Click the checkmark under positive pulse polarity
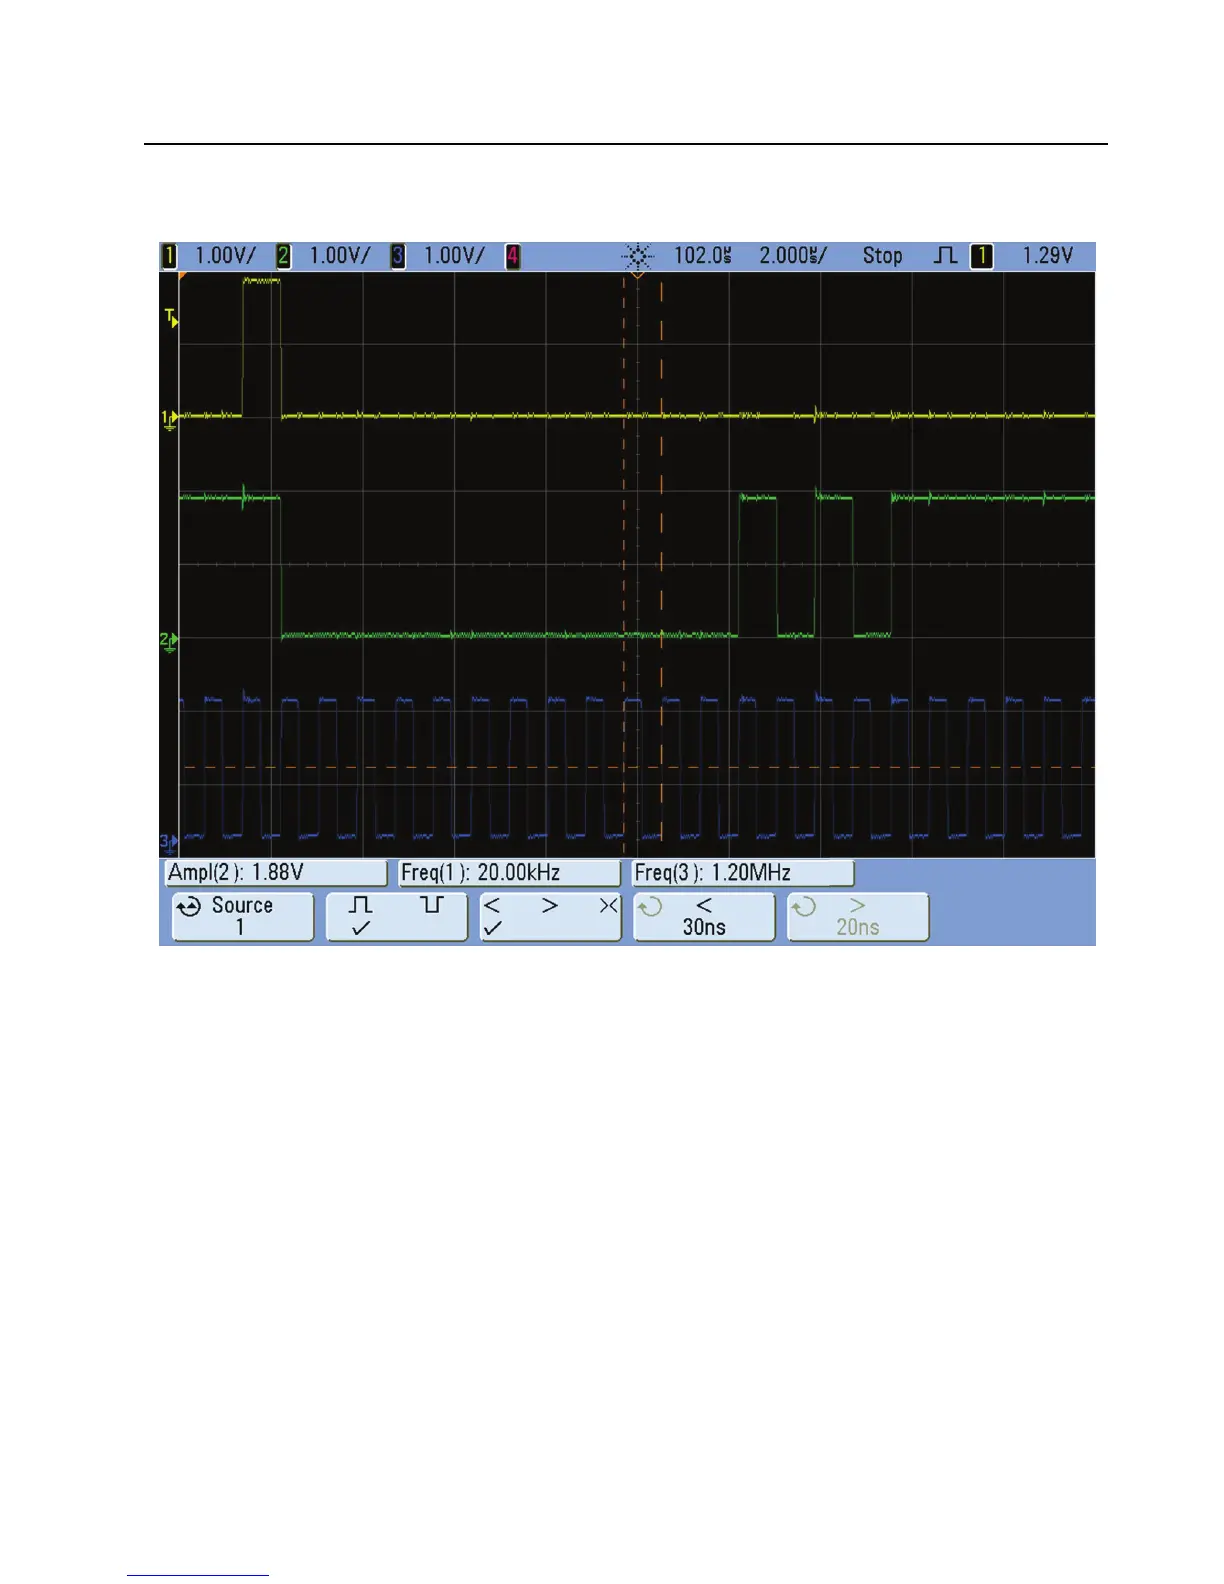Image resolution: width=1224 pixels, height=1584 pixels. (361, 928)
